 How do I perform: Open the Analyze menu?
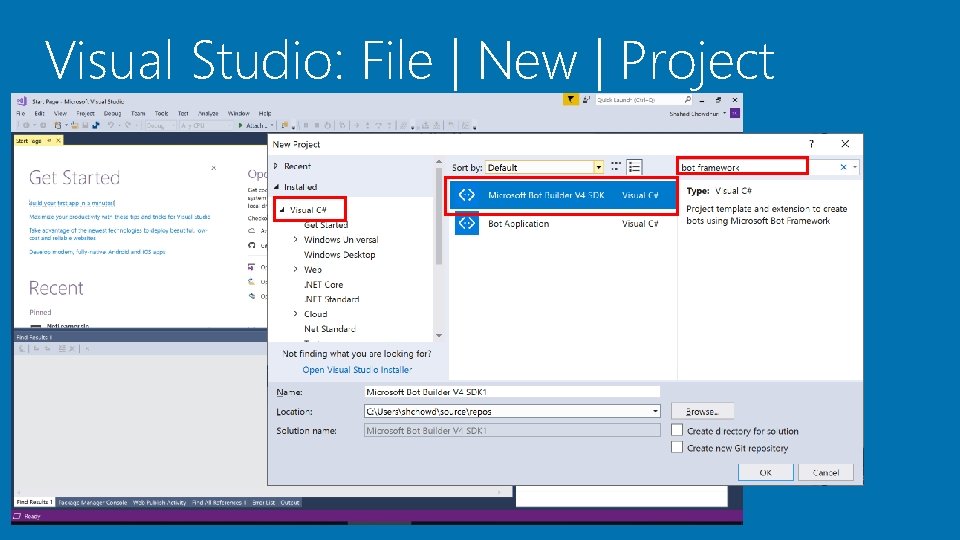[x=208, y=113]
